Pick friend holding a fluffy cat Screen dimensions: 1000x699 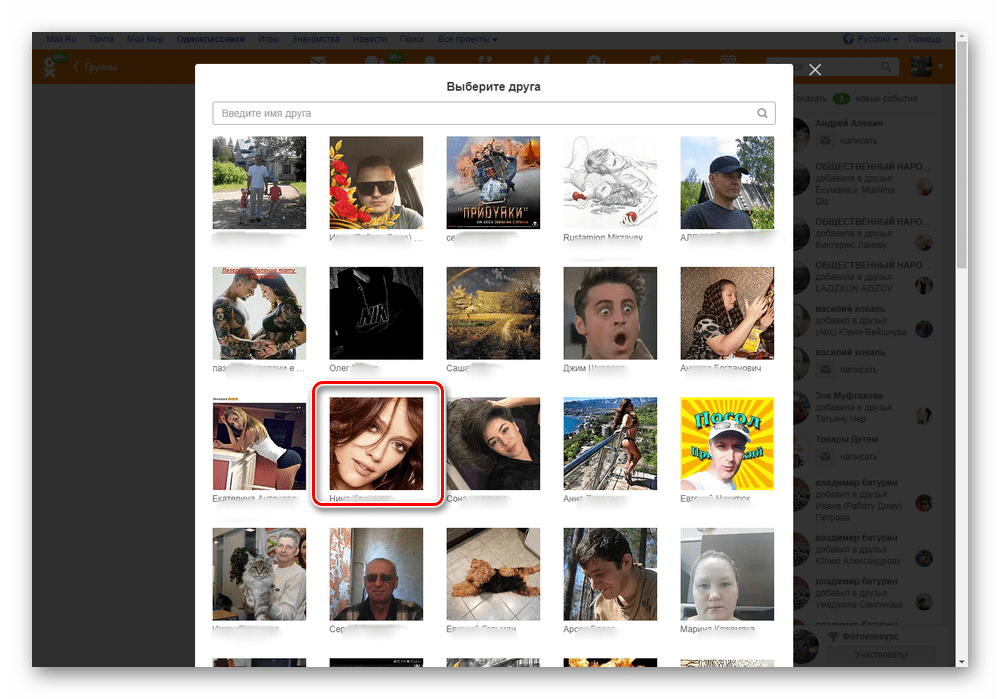tap(259, 574)
